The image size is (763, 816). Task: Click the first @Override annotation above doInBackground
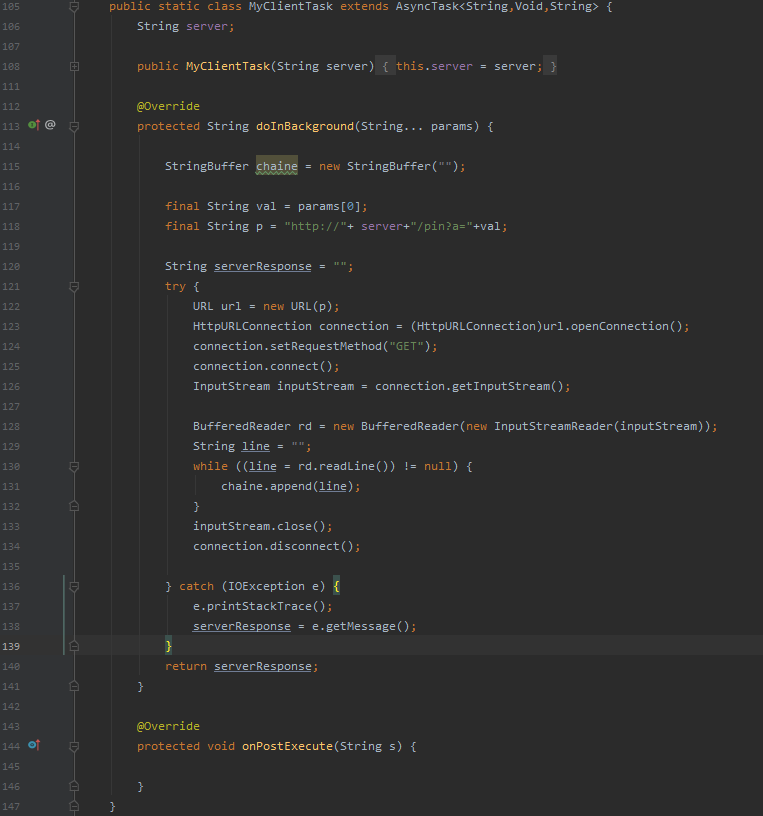point(168,106)
